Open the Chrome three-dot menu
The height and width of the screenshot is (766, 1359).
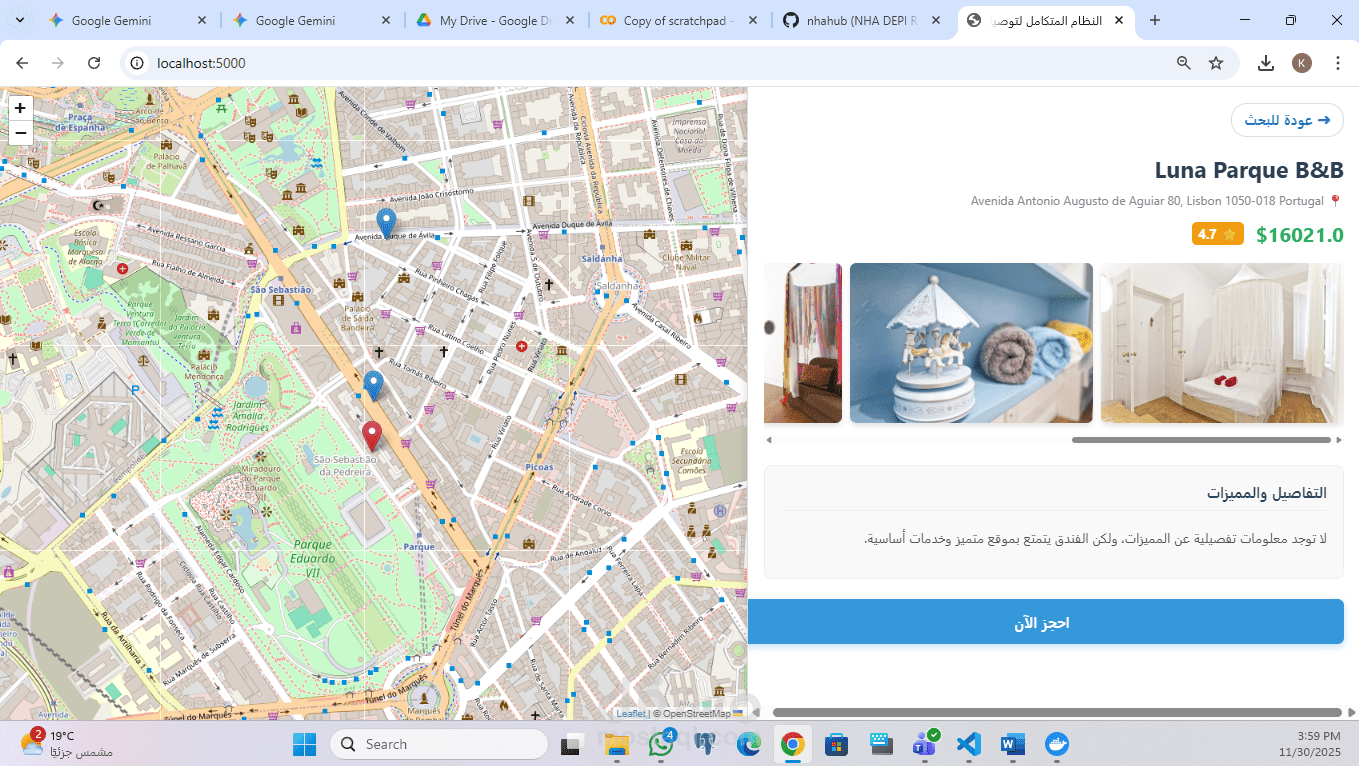click(x=1338, y=63)
